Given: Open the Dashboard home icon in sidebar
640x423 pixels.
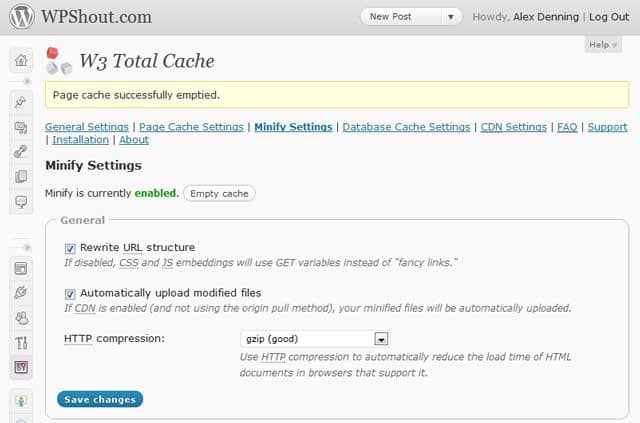Looking at the screenshot, I should click(20, 60).
